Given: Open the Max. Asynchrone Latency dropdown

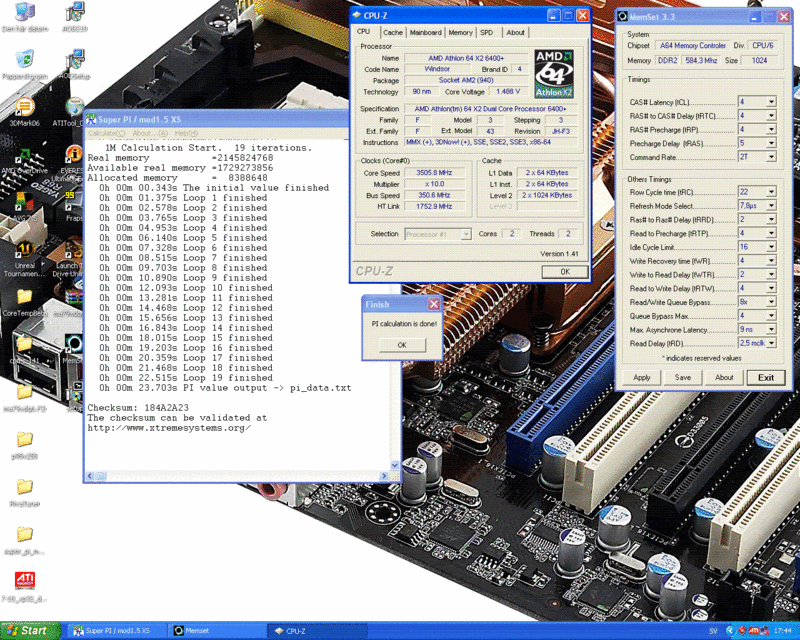Looking at the screenshot, I should [771, 329].
